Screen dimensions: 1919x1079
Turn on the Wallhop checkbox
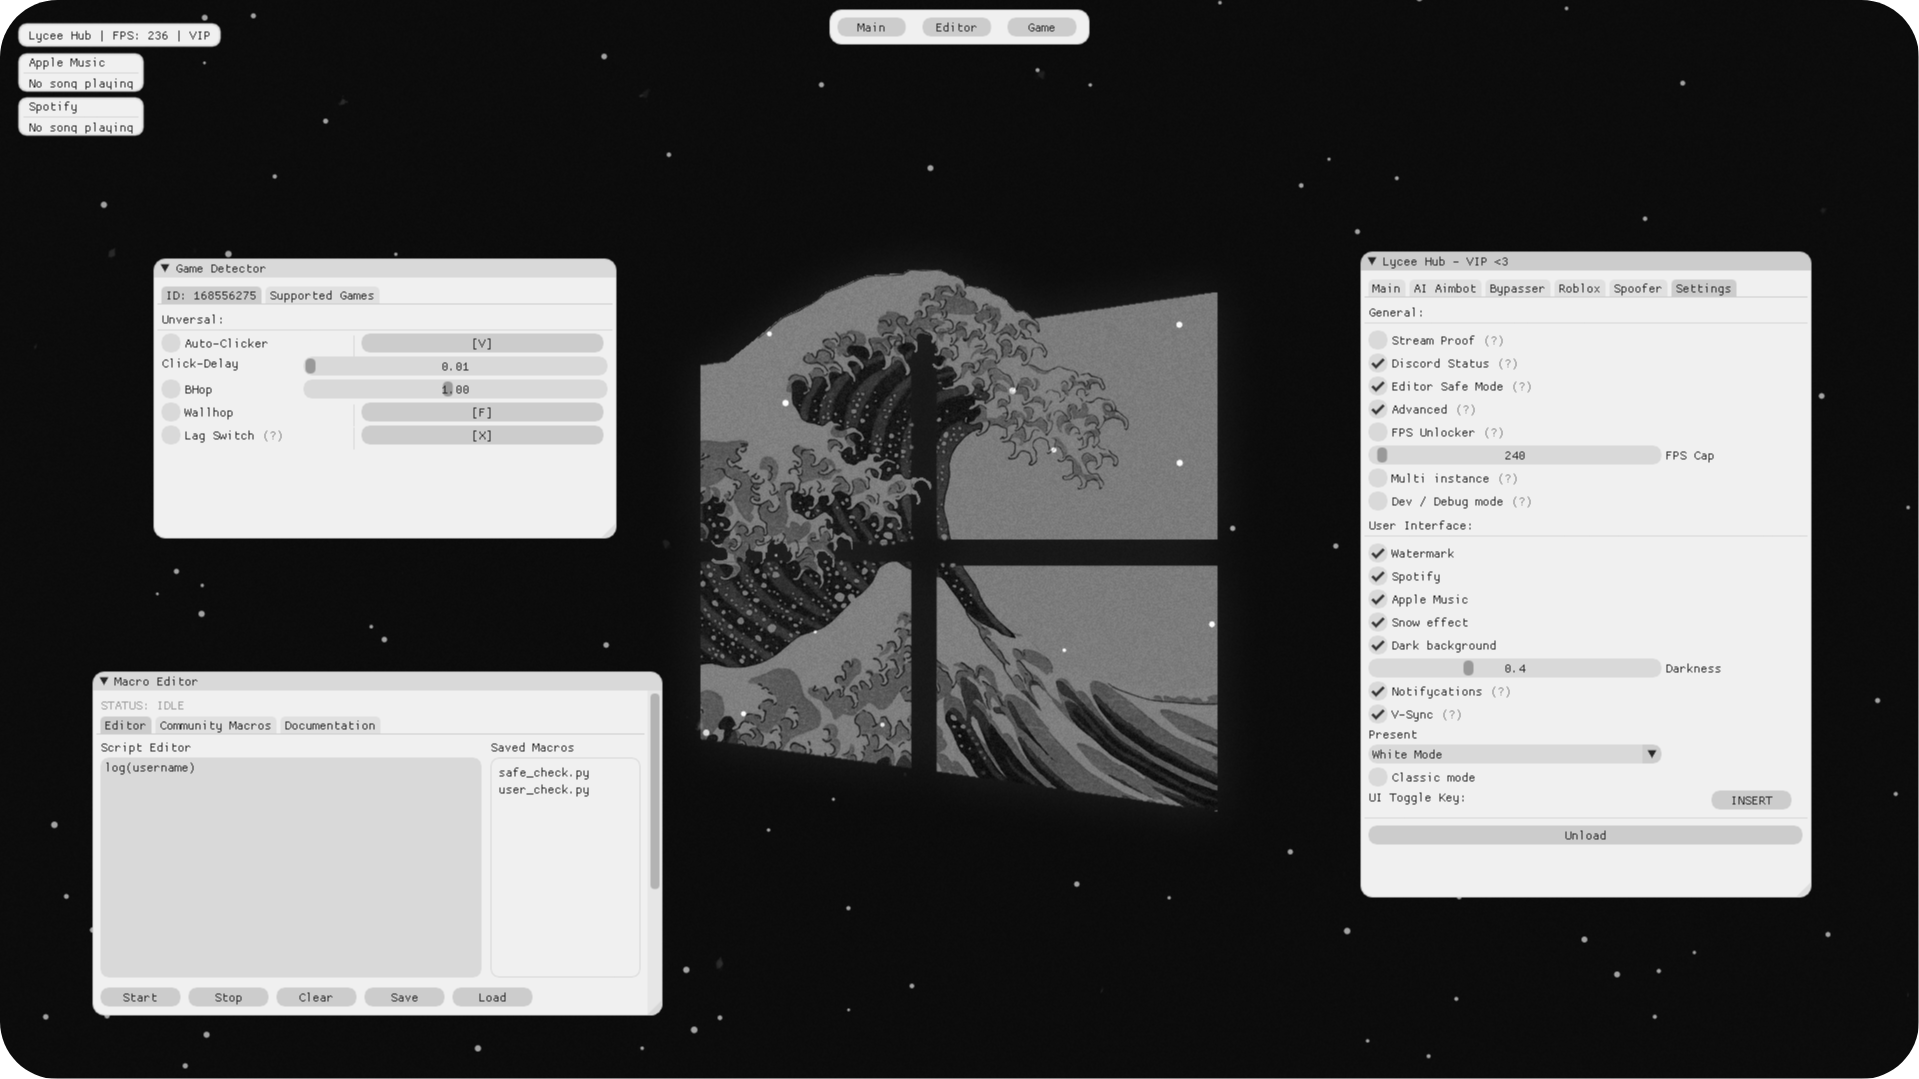[x=171, y=412]
